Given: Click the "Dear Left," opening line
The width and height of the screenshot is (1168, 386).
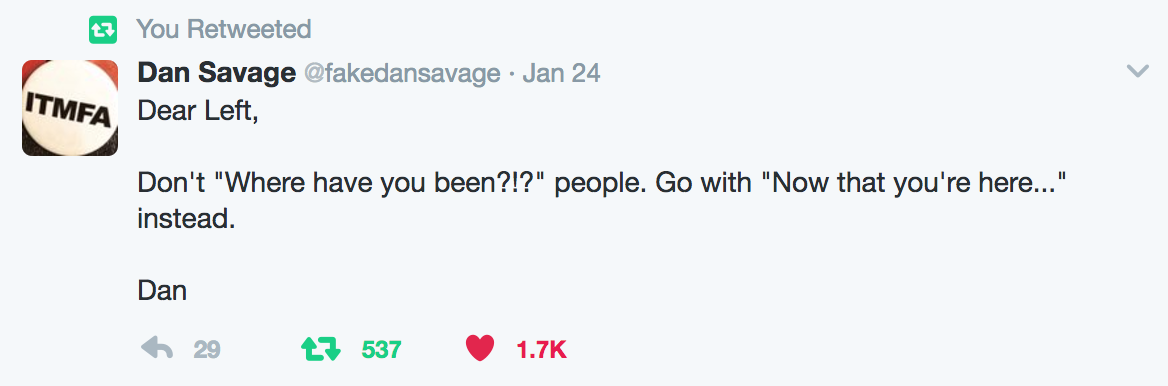Looking at the screenshot, I should [x=198, y=112].
